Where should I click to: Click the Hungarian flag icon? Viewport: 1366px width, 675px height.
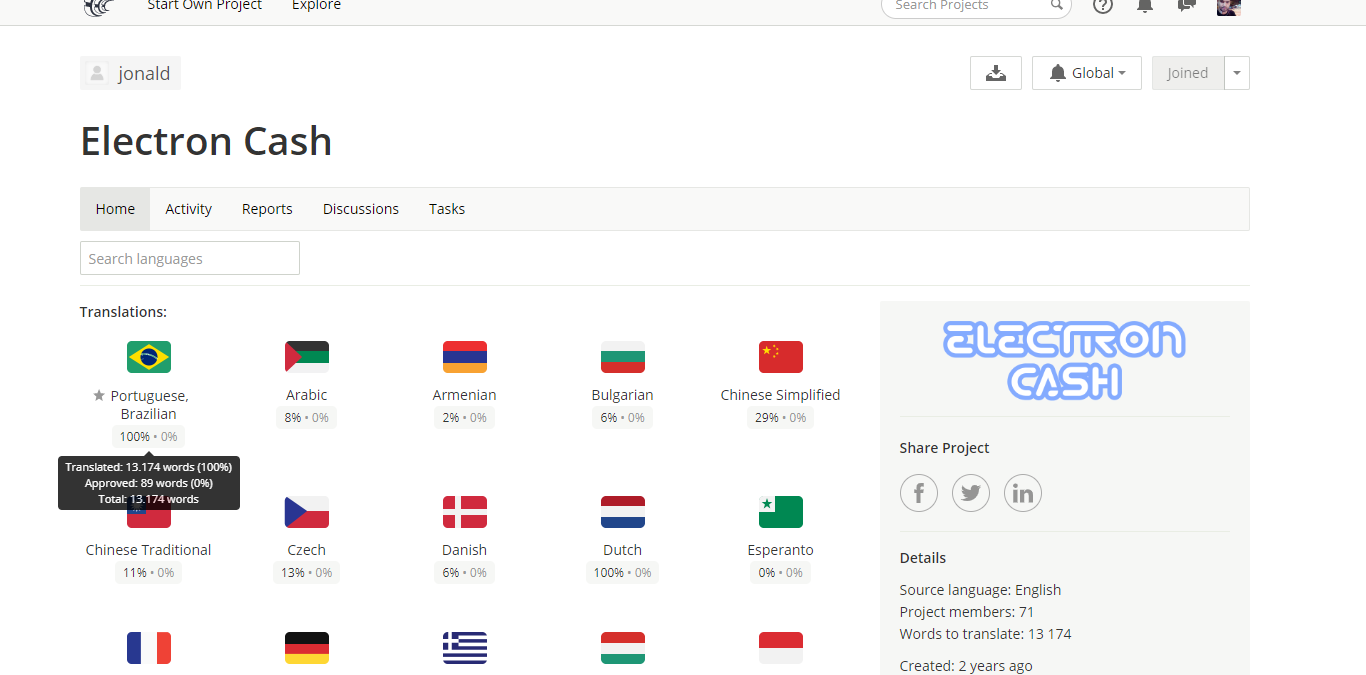(623, 648)
